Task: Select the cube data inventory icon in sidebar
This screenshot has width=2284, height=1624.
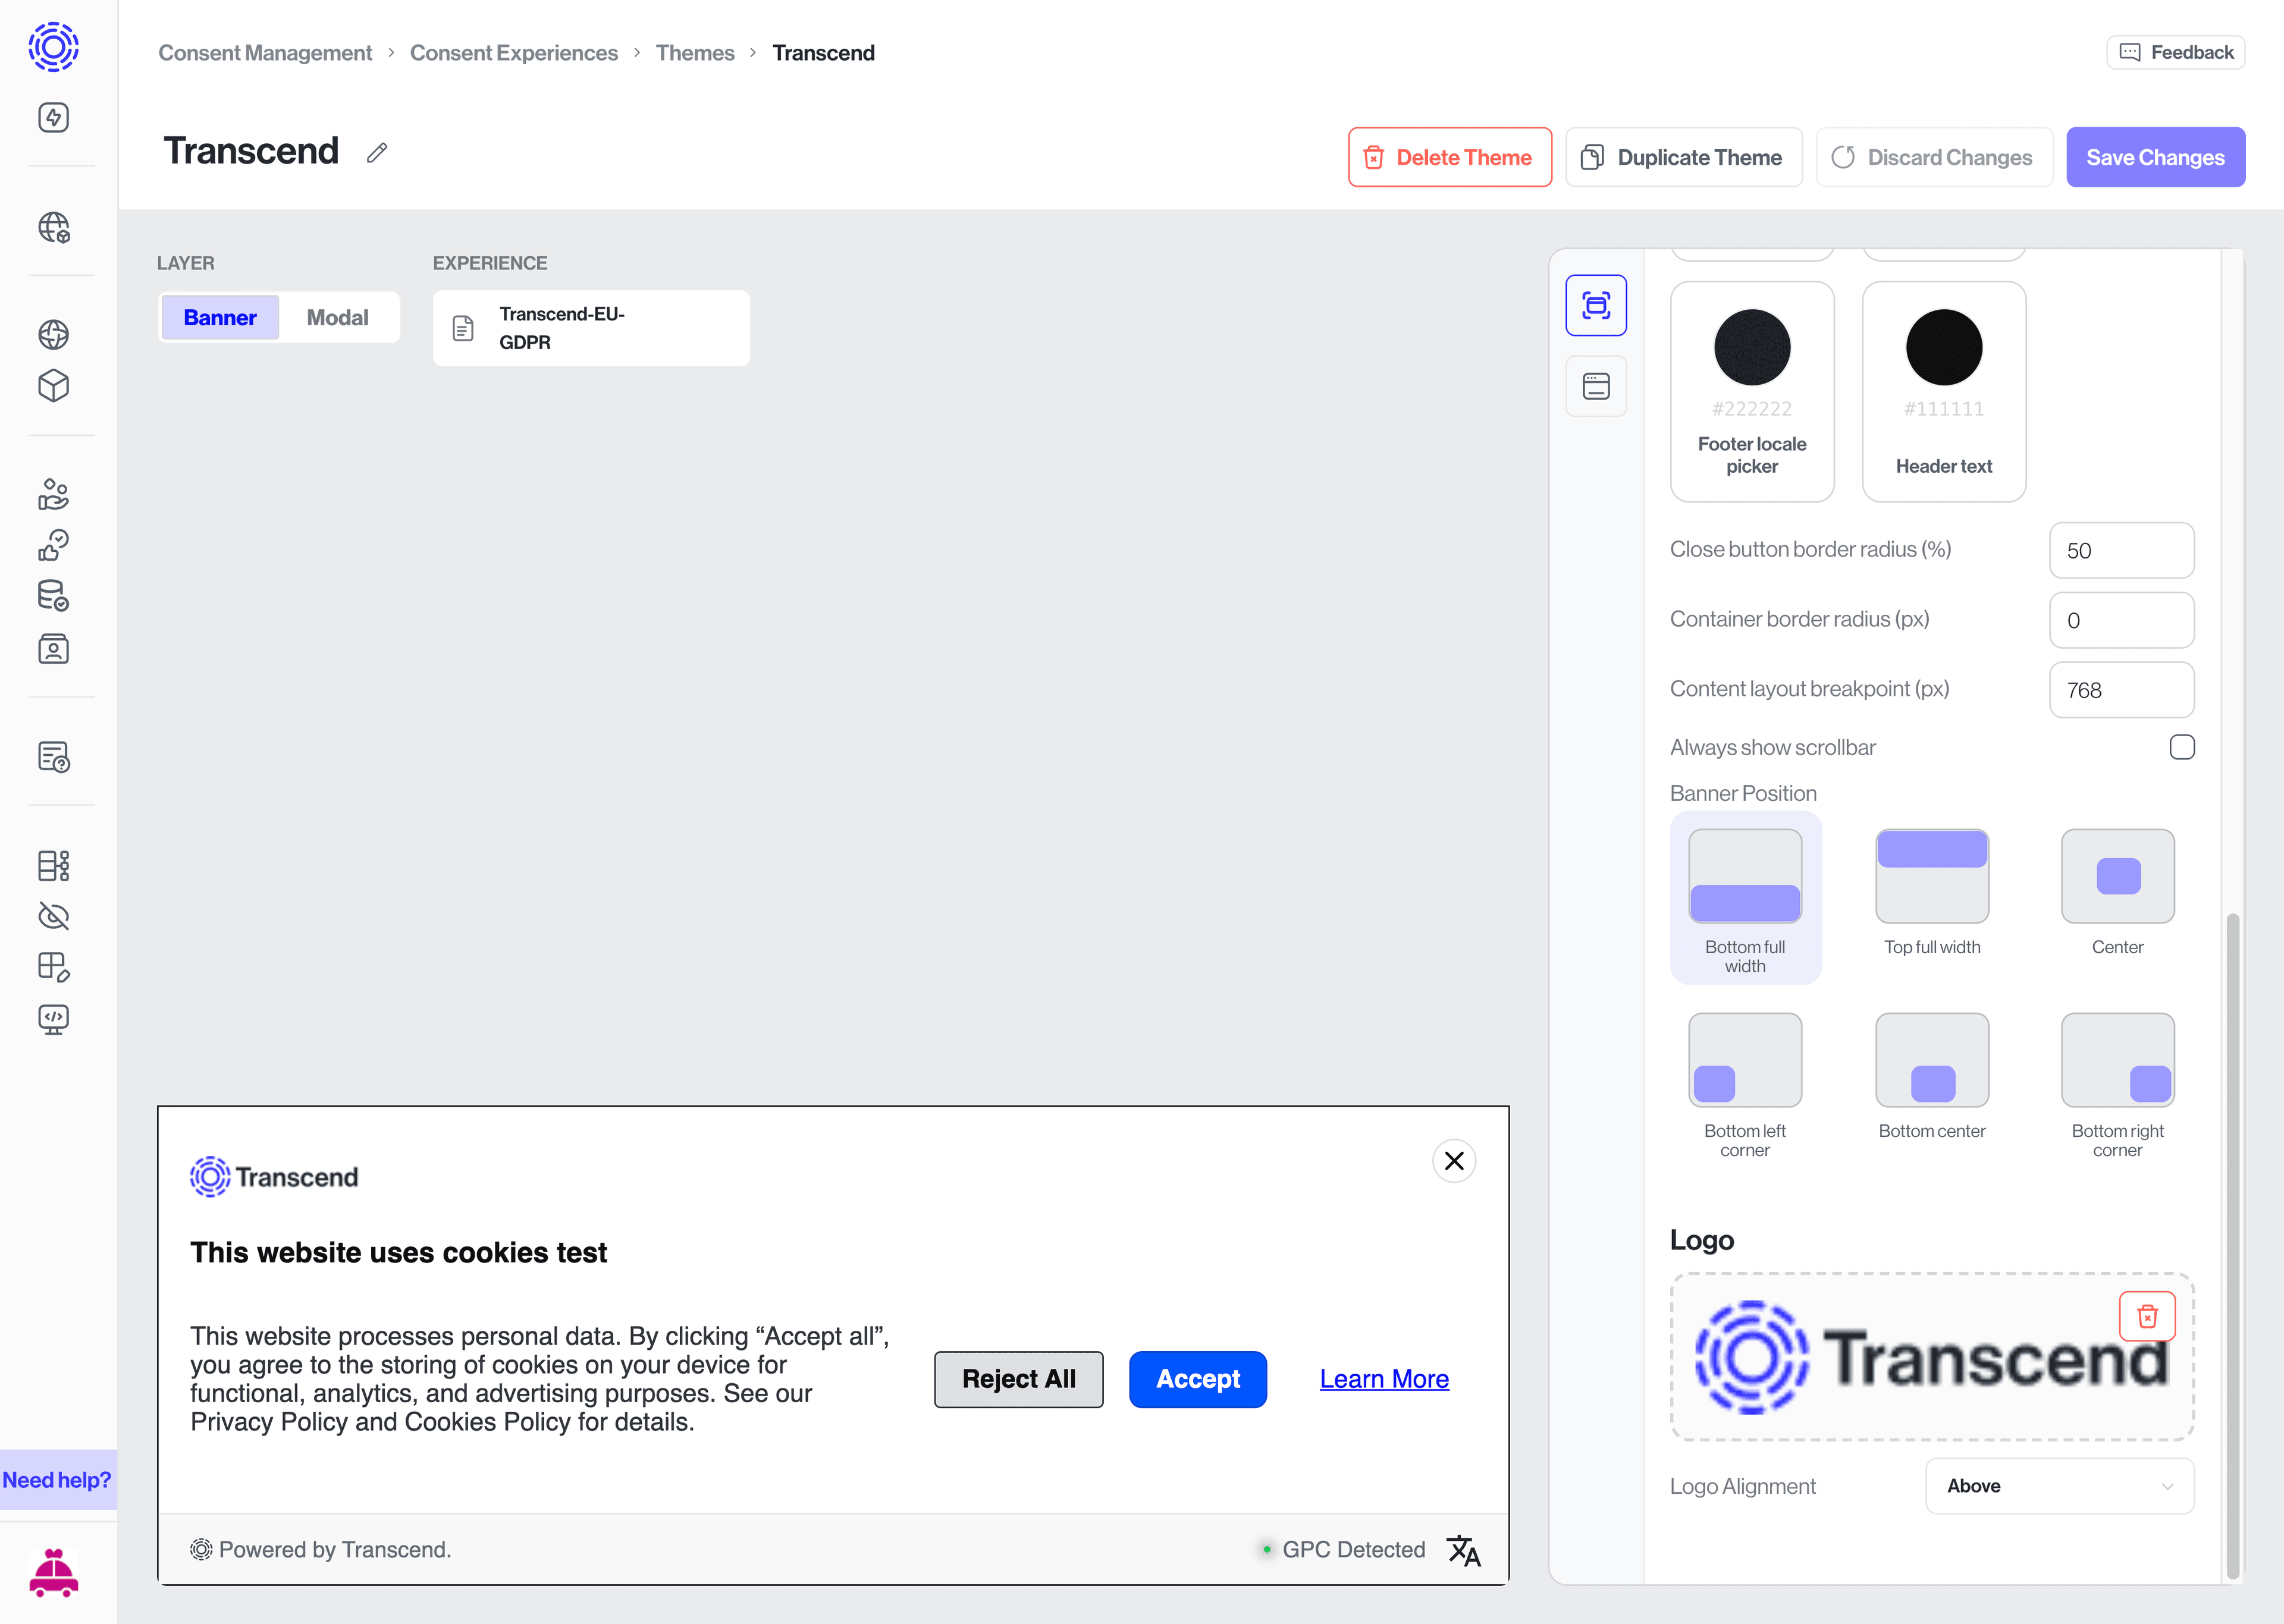Action: 53,386
